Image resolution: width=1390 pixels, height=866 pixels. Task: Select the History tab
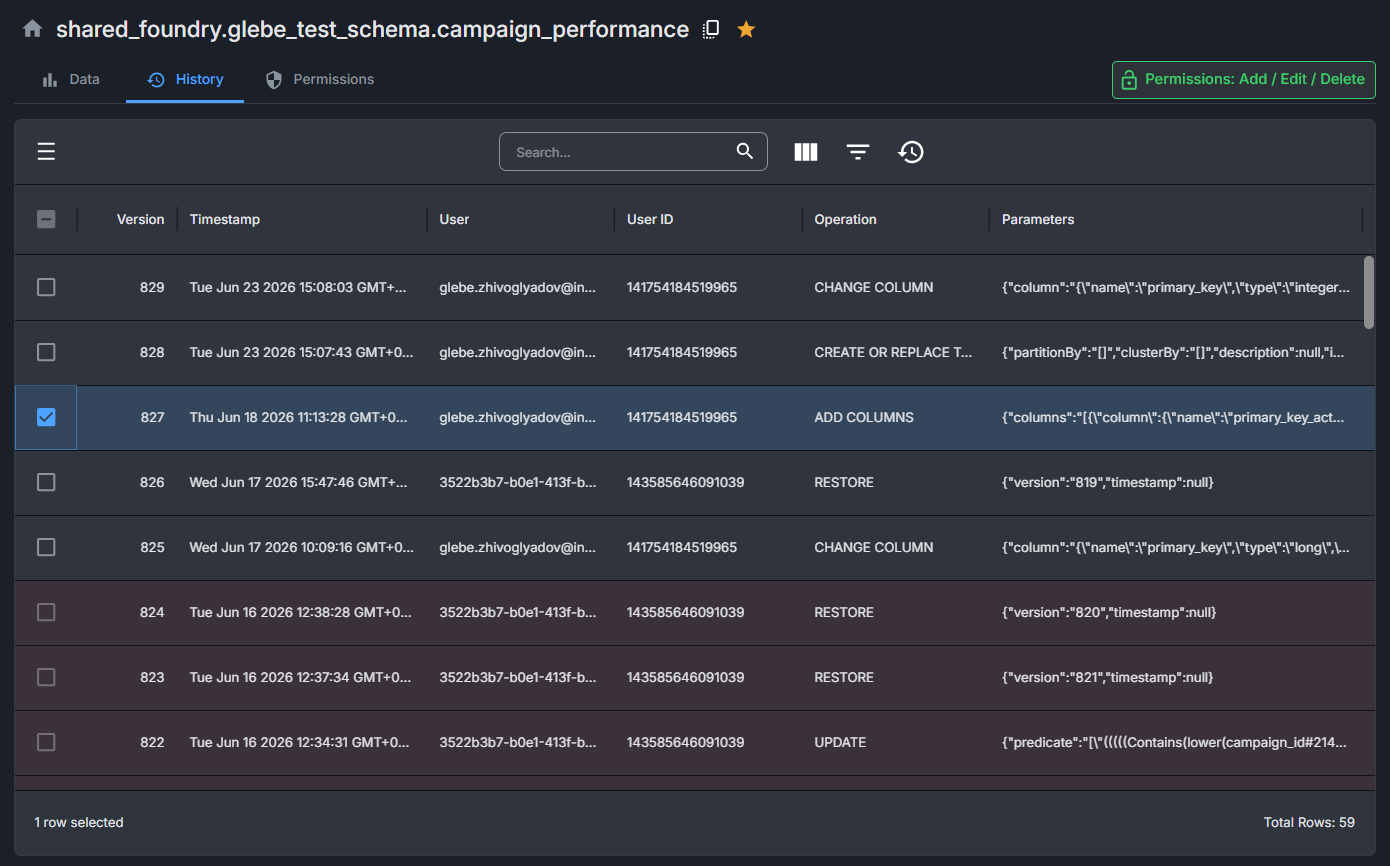185,79
